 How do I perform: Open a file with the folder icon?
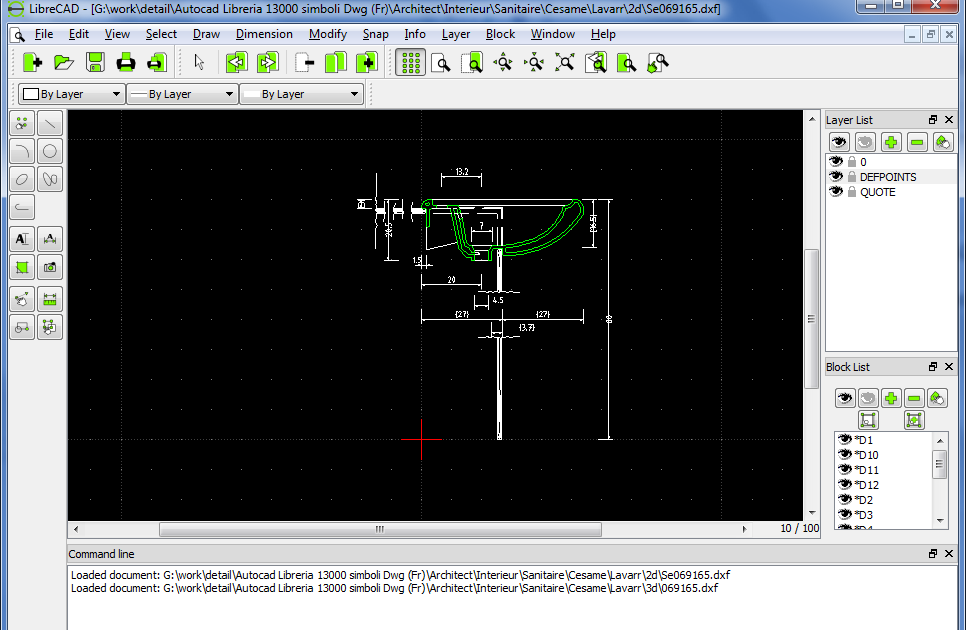(63, 63)
